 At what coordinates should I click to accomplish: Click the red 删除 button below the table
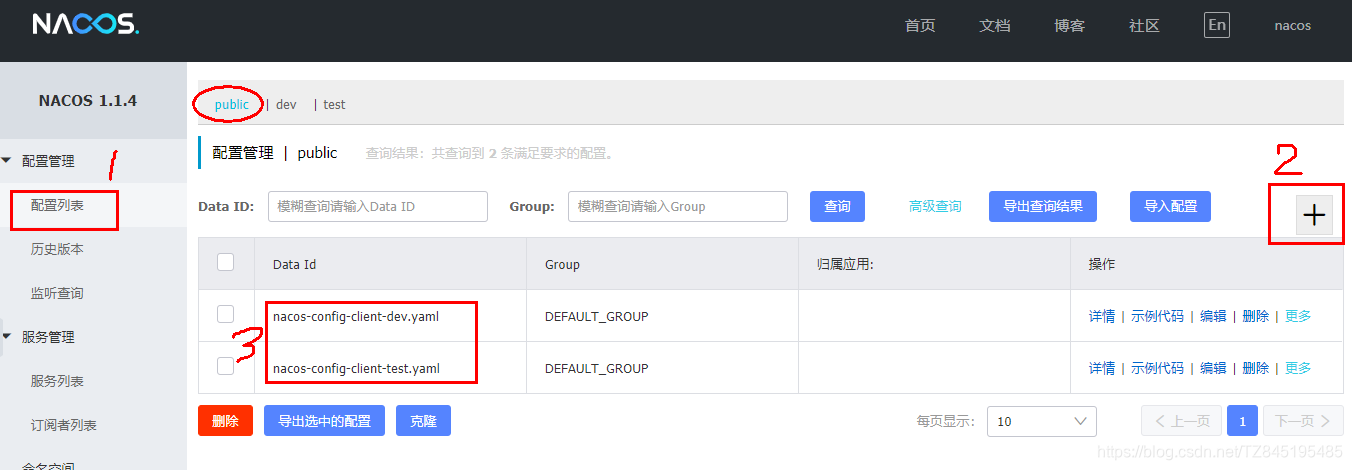(225, 421)
